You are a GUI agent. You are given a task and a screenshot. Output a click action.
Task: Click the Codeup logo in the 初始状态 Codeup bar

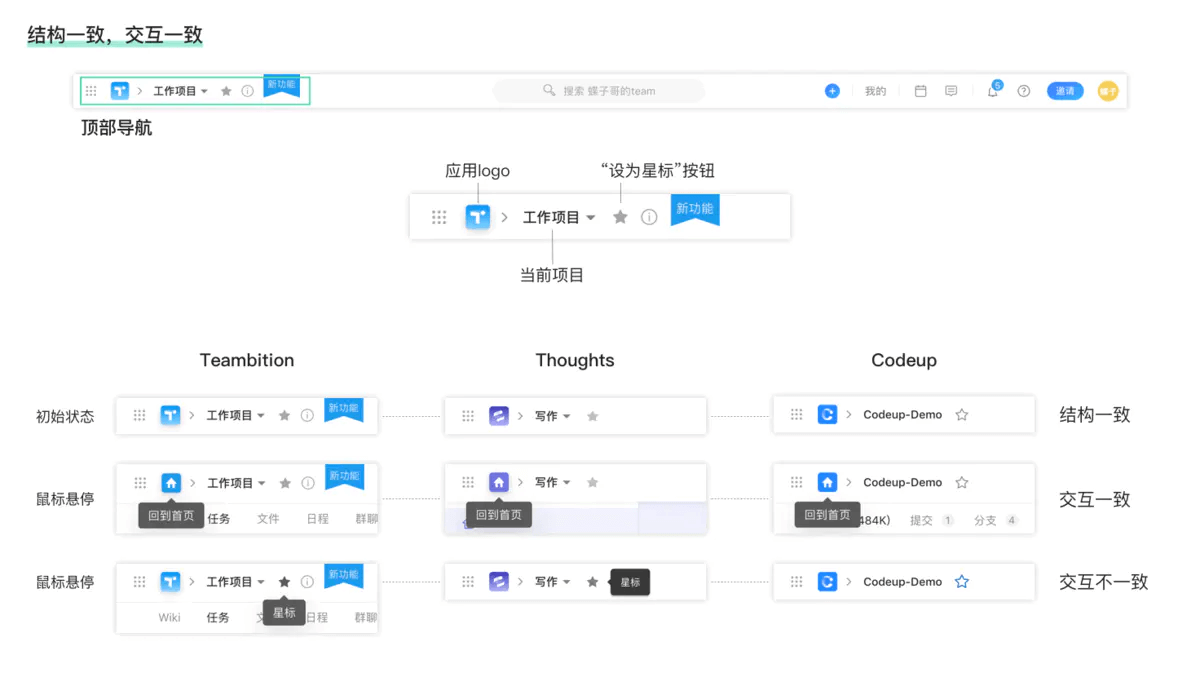click(x=827, y=414)
